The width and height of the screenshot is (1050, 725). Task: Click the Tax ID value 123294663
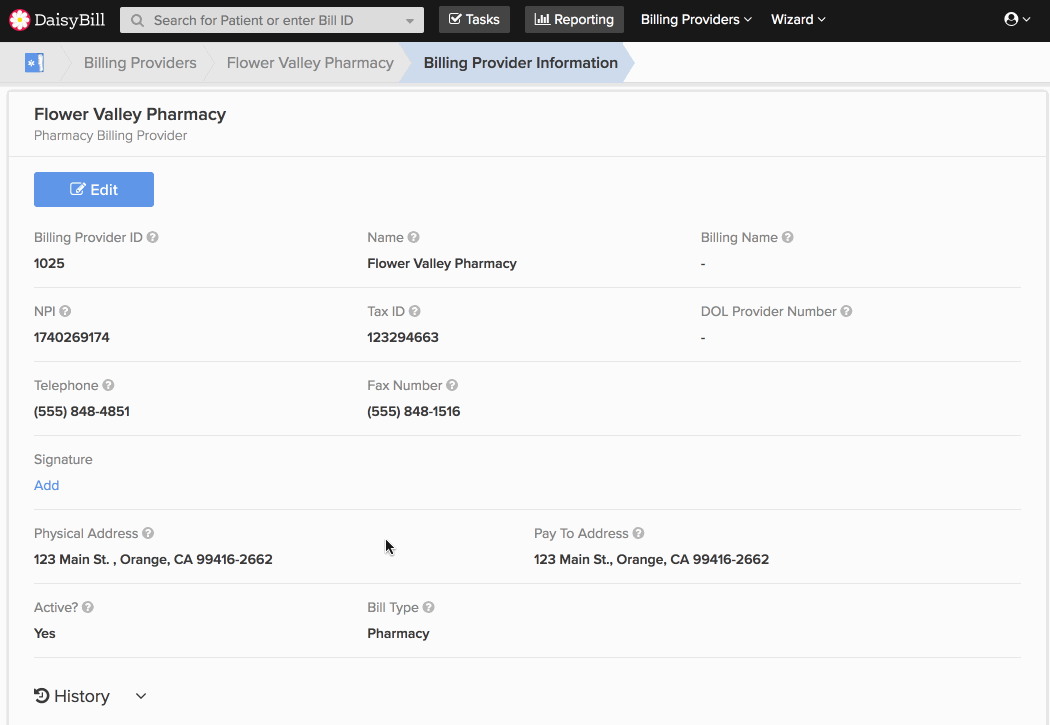(402, 337)
